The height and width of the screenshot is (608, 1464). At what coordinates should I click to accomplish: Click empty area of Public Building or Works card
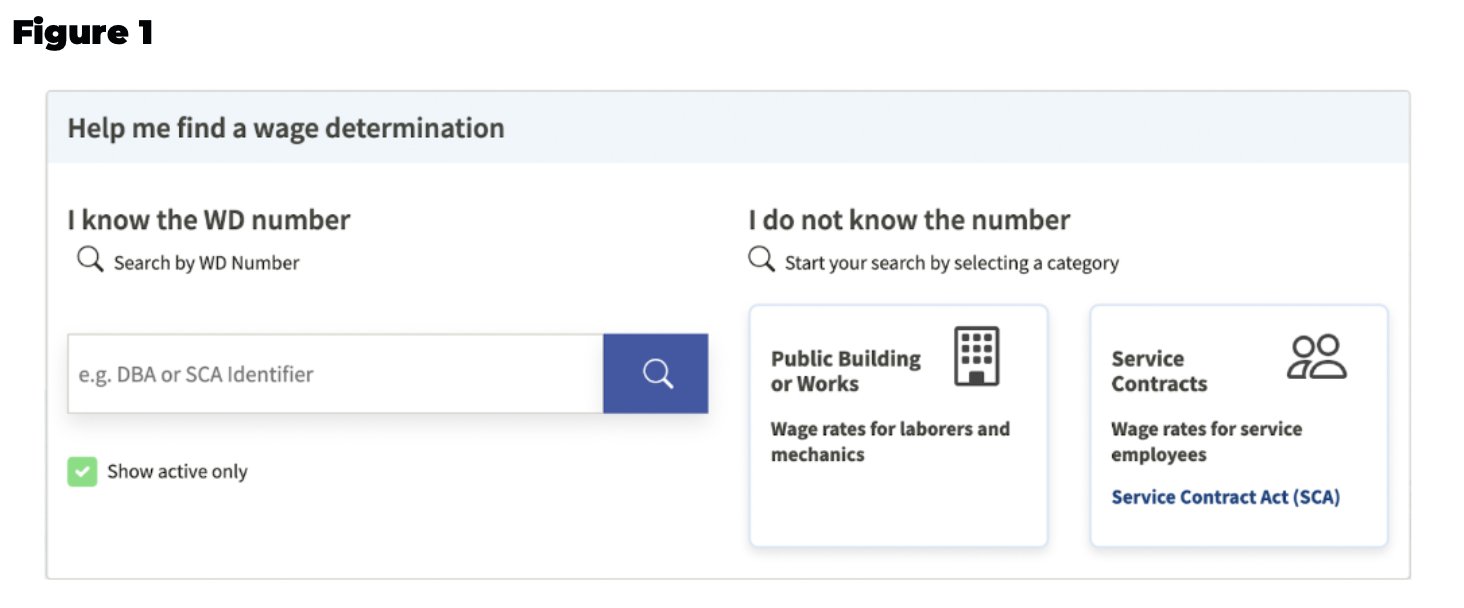[898, 510]
